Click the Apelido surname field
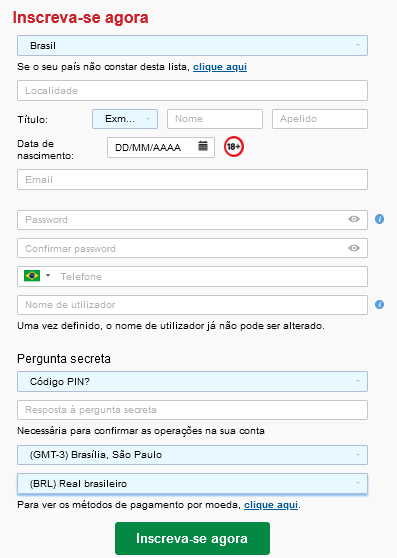 coord(320,119)
